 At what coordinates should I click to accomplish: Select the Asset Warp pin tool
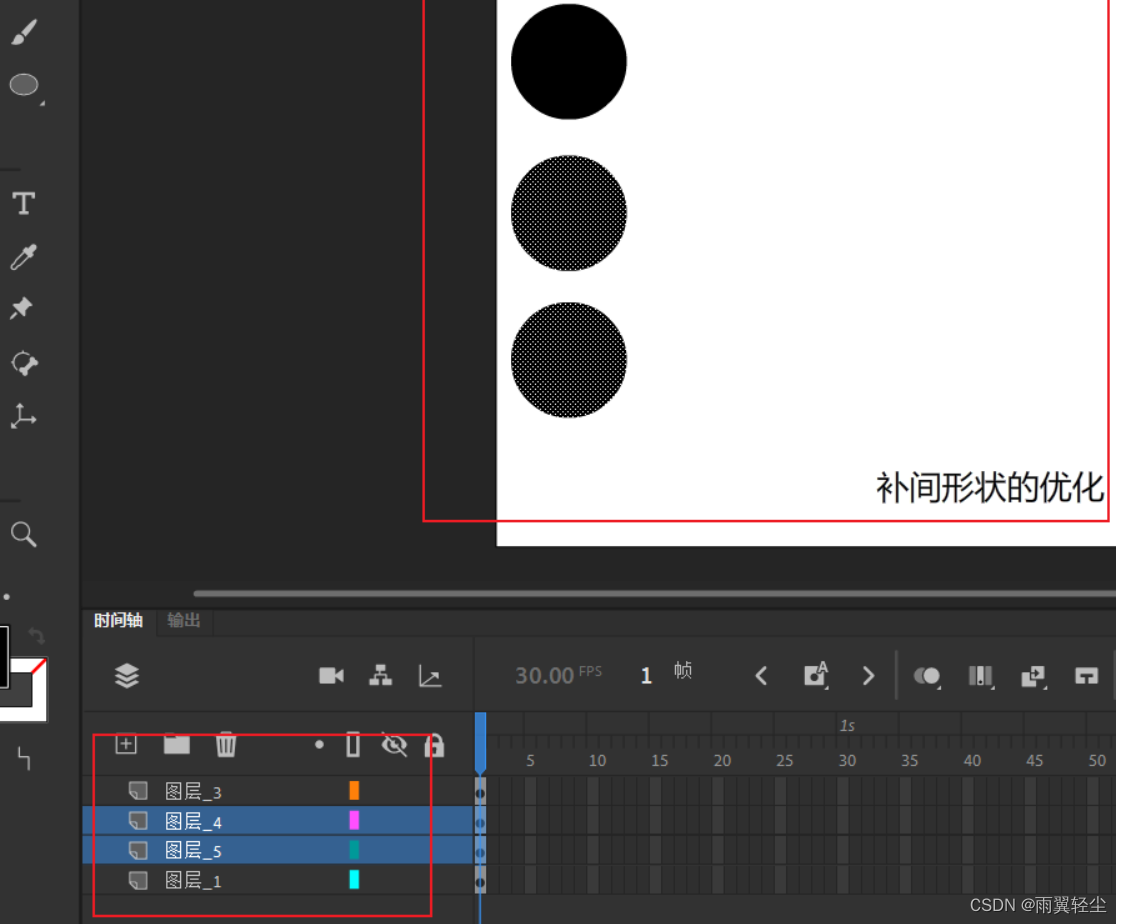(x=21, y=308)
